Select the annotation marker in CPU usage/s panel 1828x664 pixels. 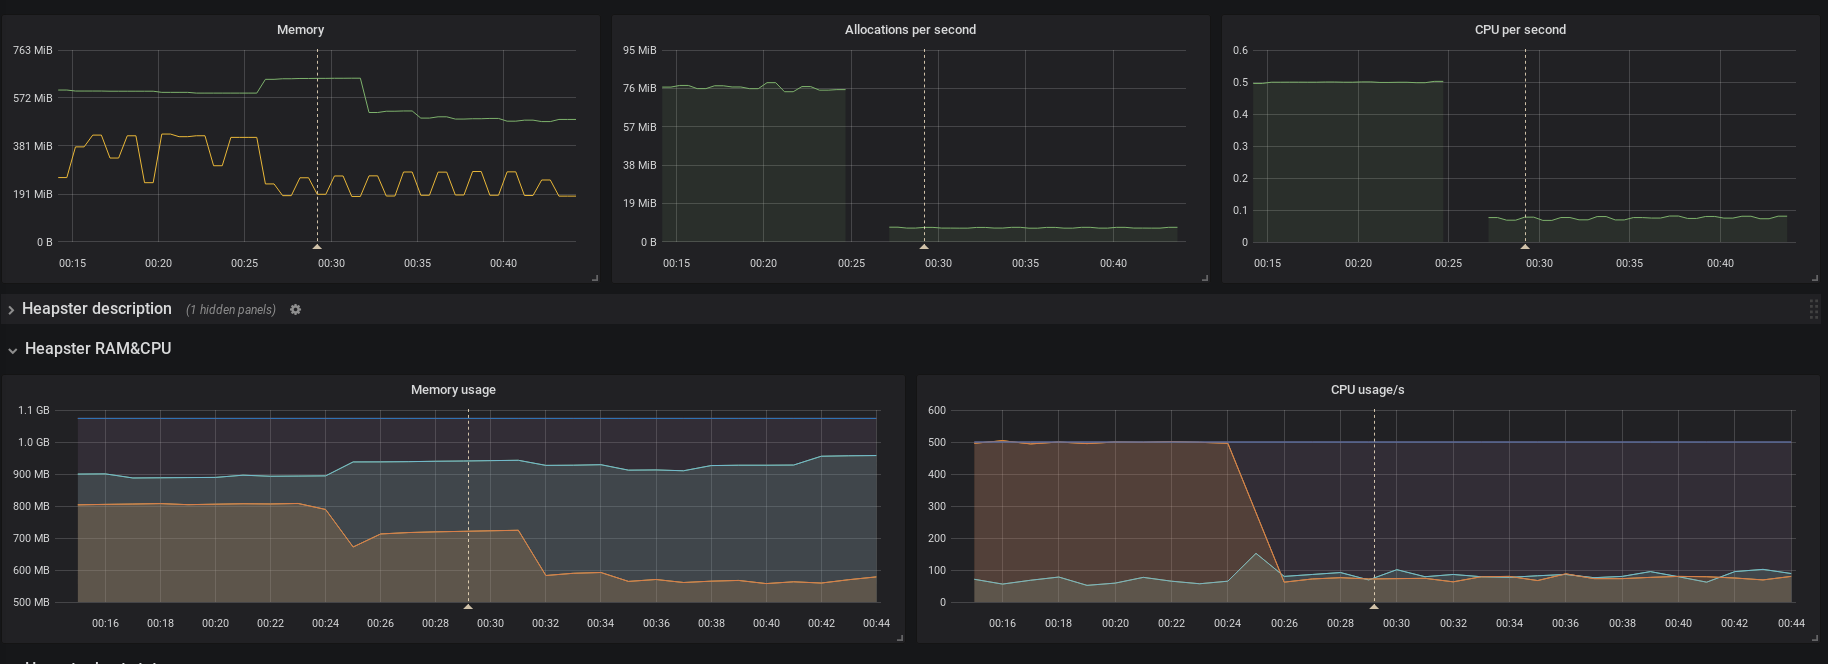(x=1374, y=606)
